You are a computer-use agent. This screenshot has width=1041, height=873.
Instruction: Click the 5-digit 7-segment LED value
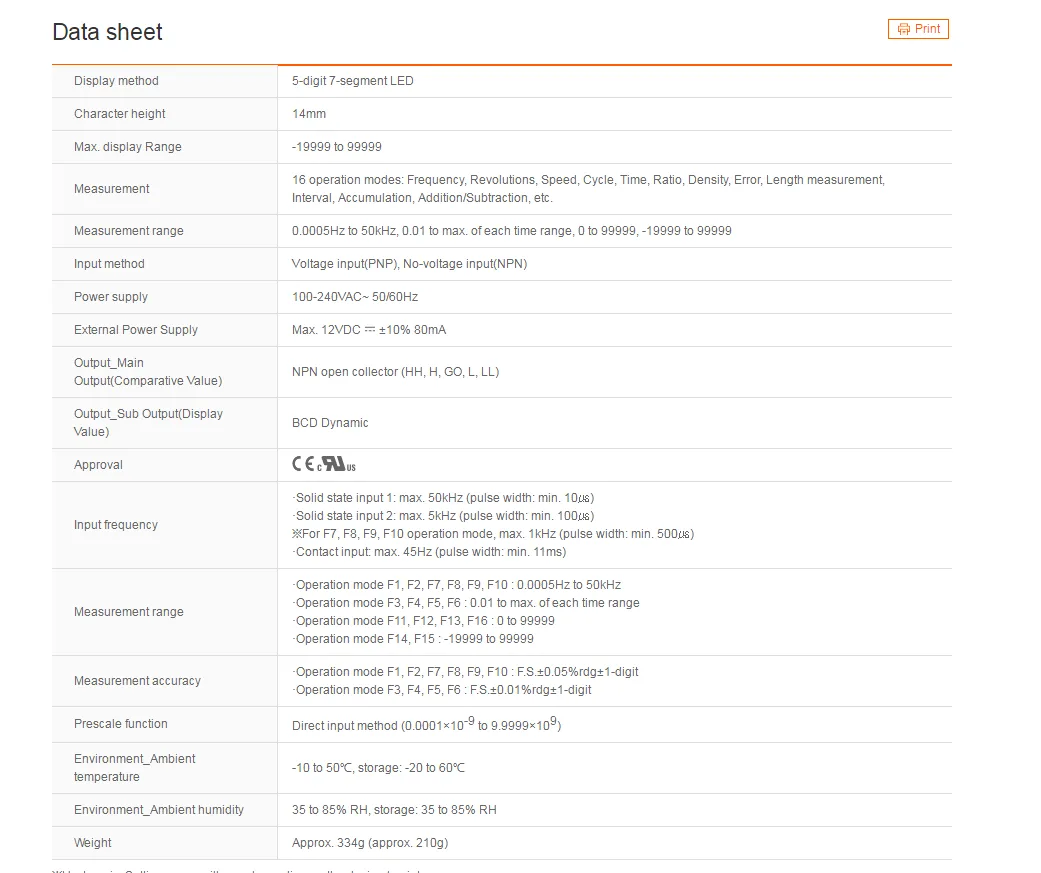tap(353, 81)
